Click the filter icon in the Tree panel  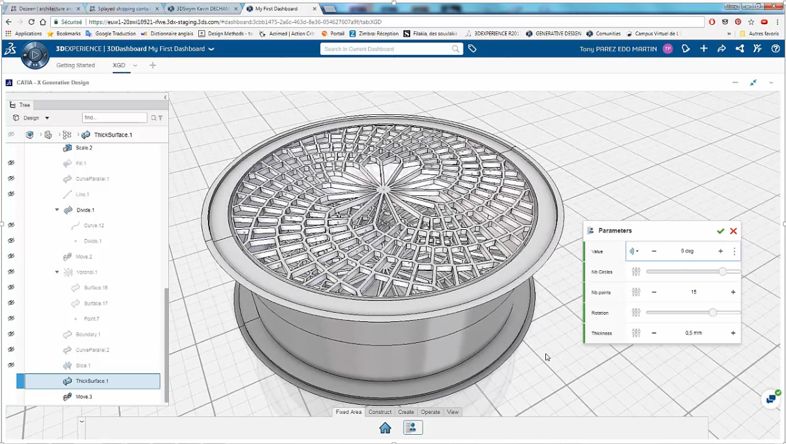click(160, 118)
